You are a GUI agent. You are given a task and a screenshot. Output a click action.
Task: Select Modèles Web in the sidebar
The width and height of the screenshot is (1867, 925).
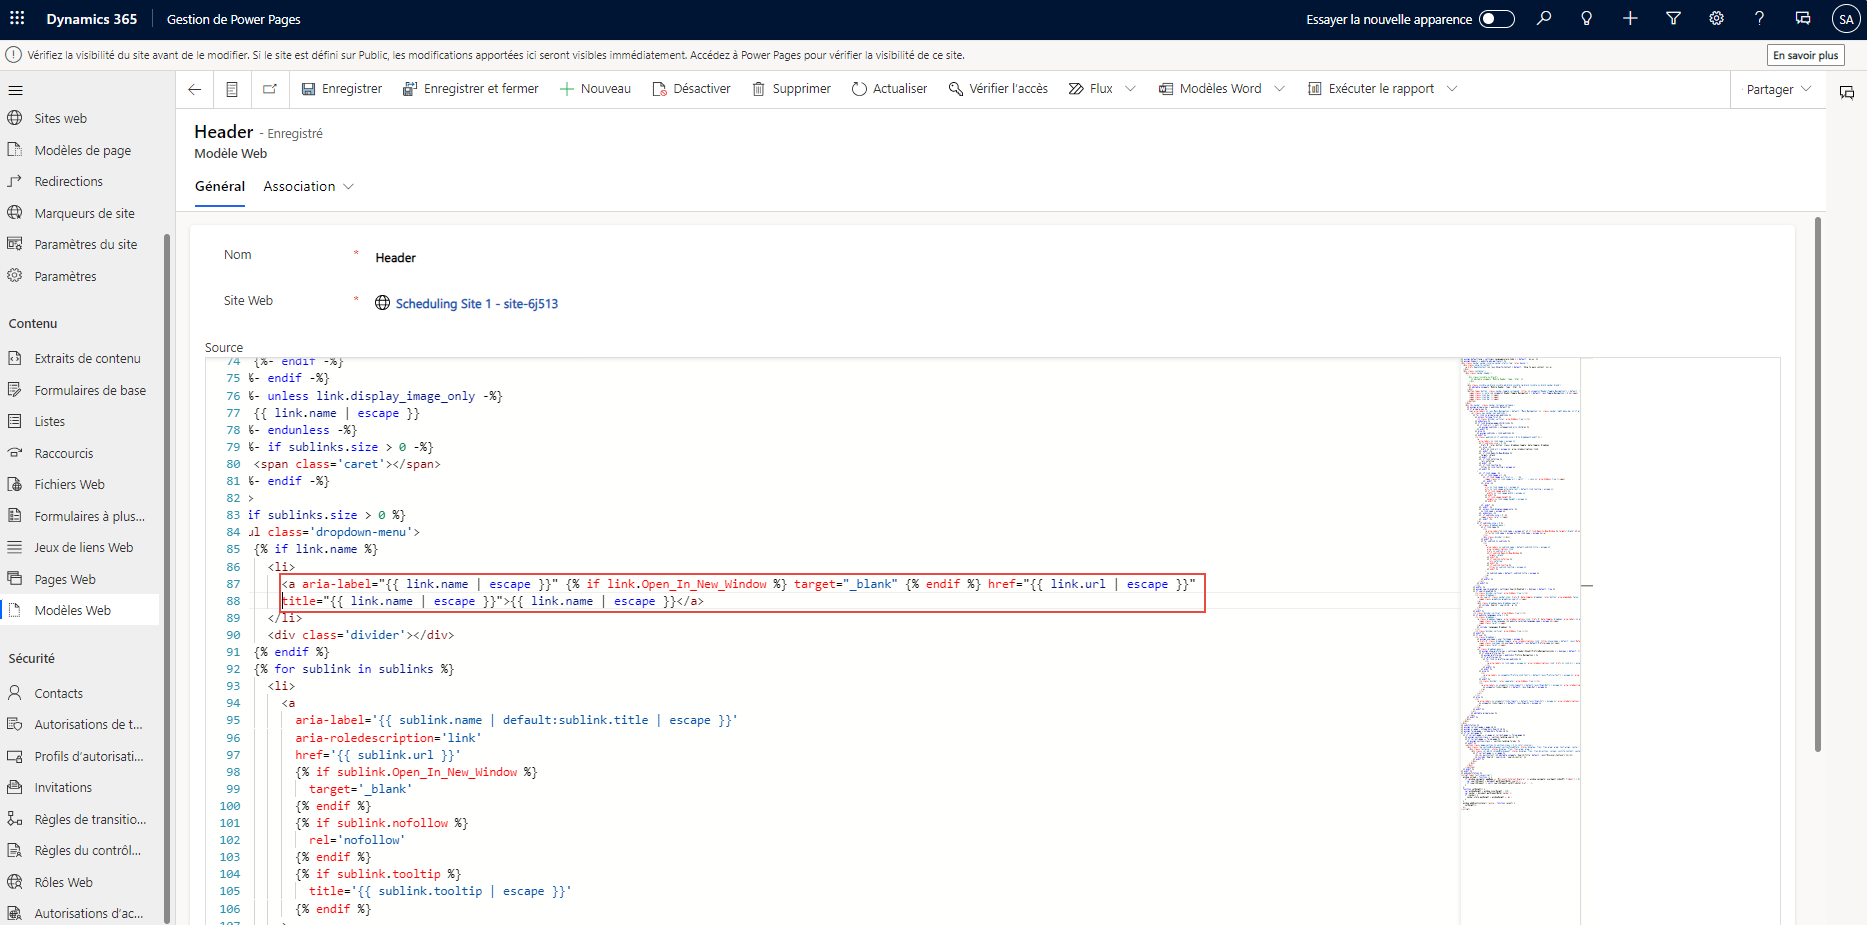coord(72,610)
